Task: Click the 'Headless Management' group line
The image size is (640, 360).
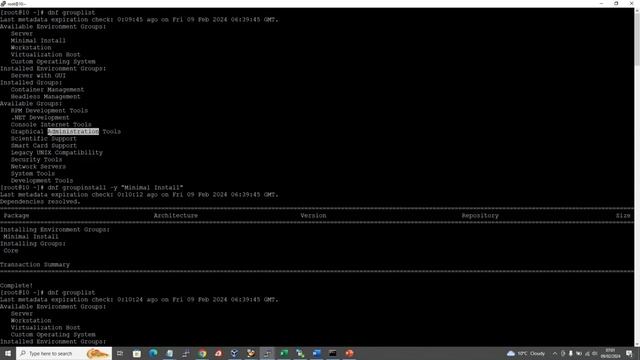Action: pyautogui.click(x=45, y=96)
